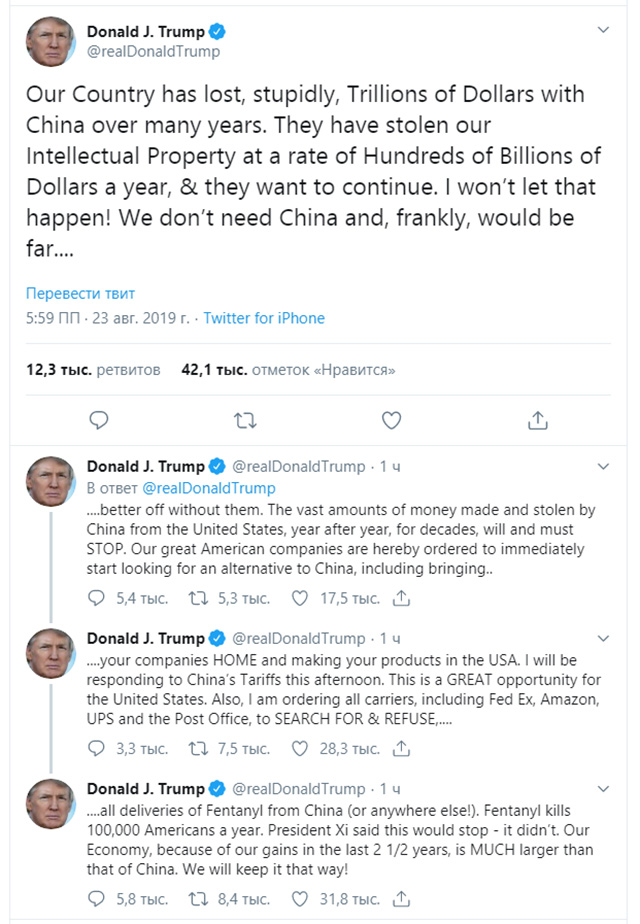Reply to the main Trump tweet
The height and width of the screenshot is (924, 640).
[x=98, y=420]
